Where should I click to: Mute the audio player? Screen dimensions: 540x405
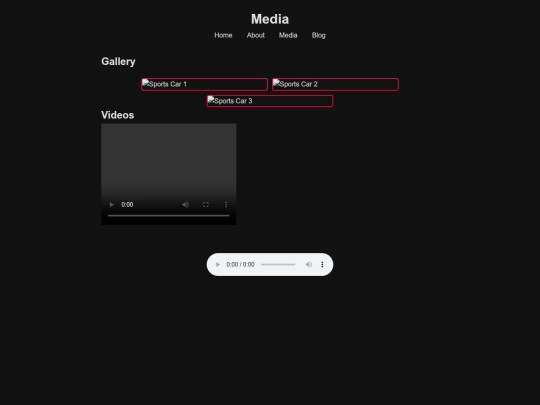[309, 264]
